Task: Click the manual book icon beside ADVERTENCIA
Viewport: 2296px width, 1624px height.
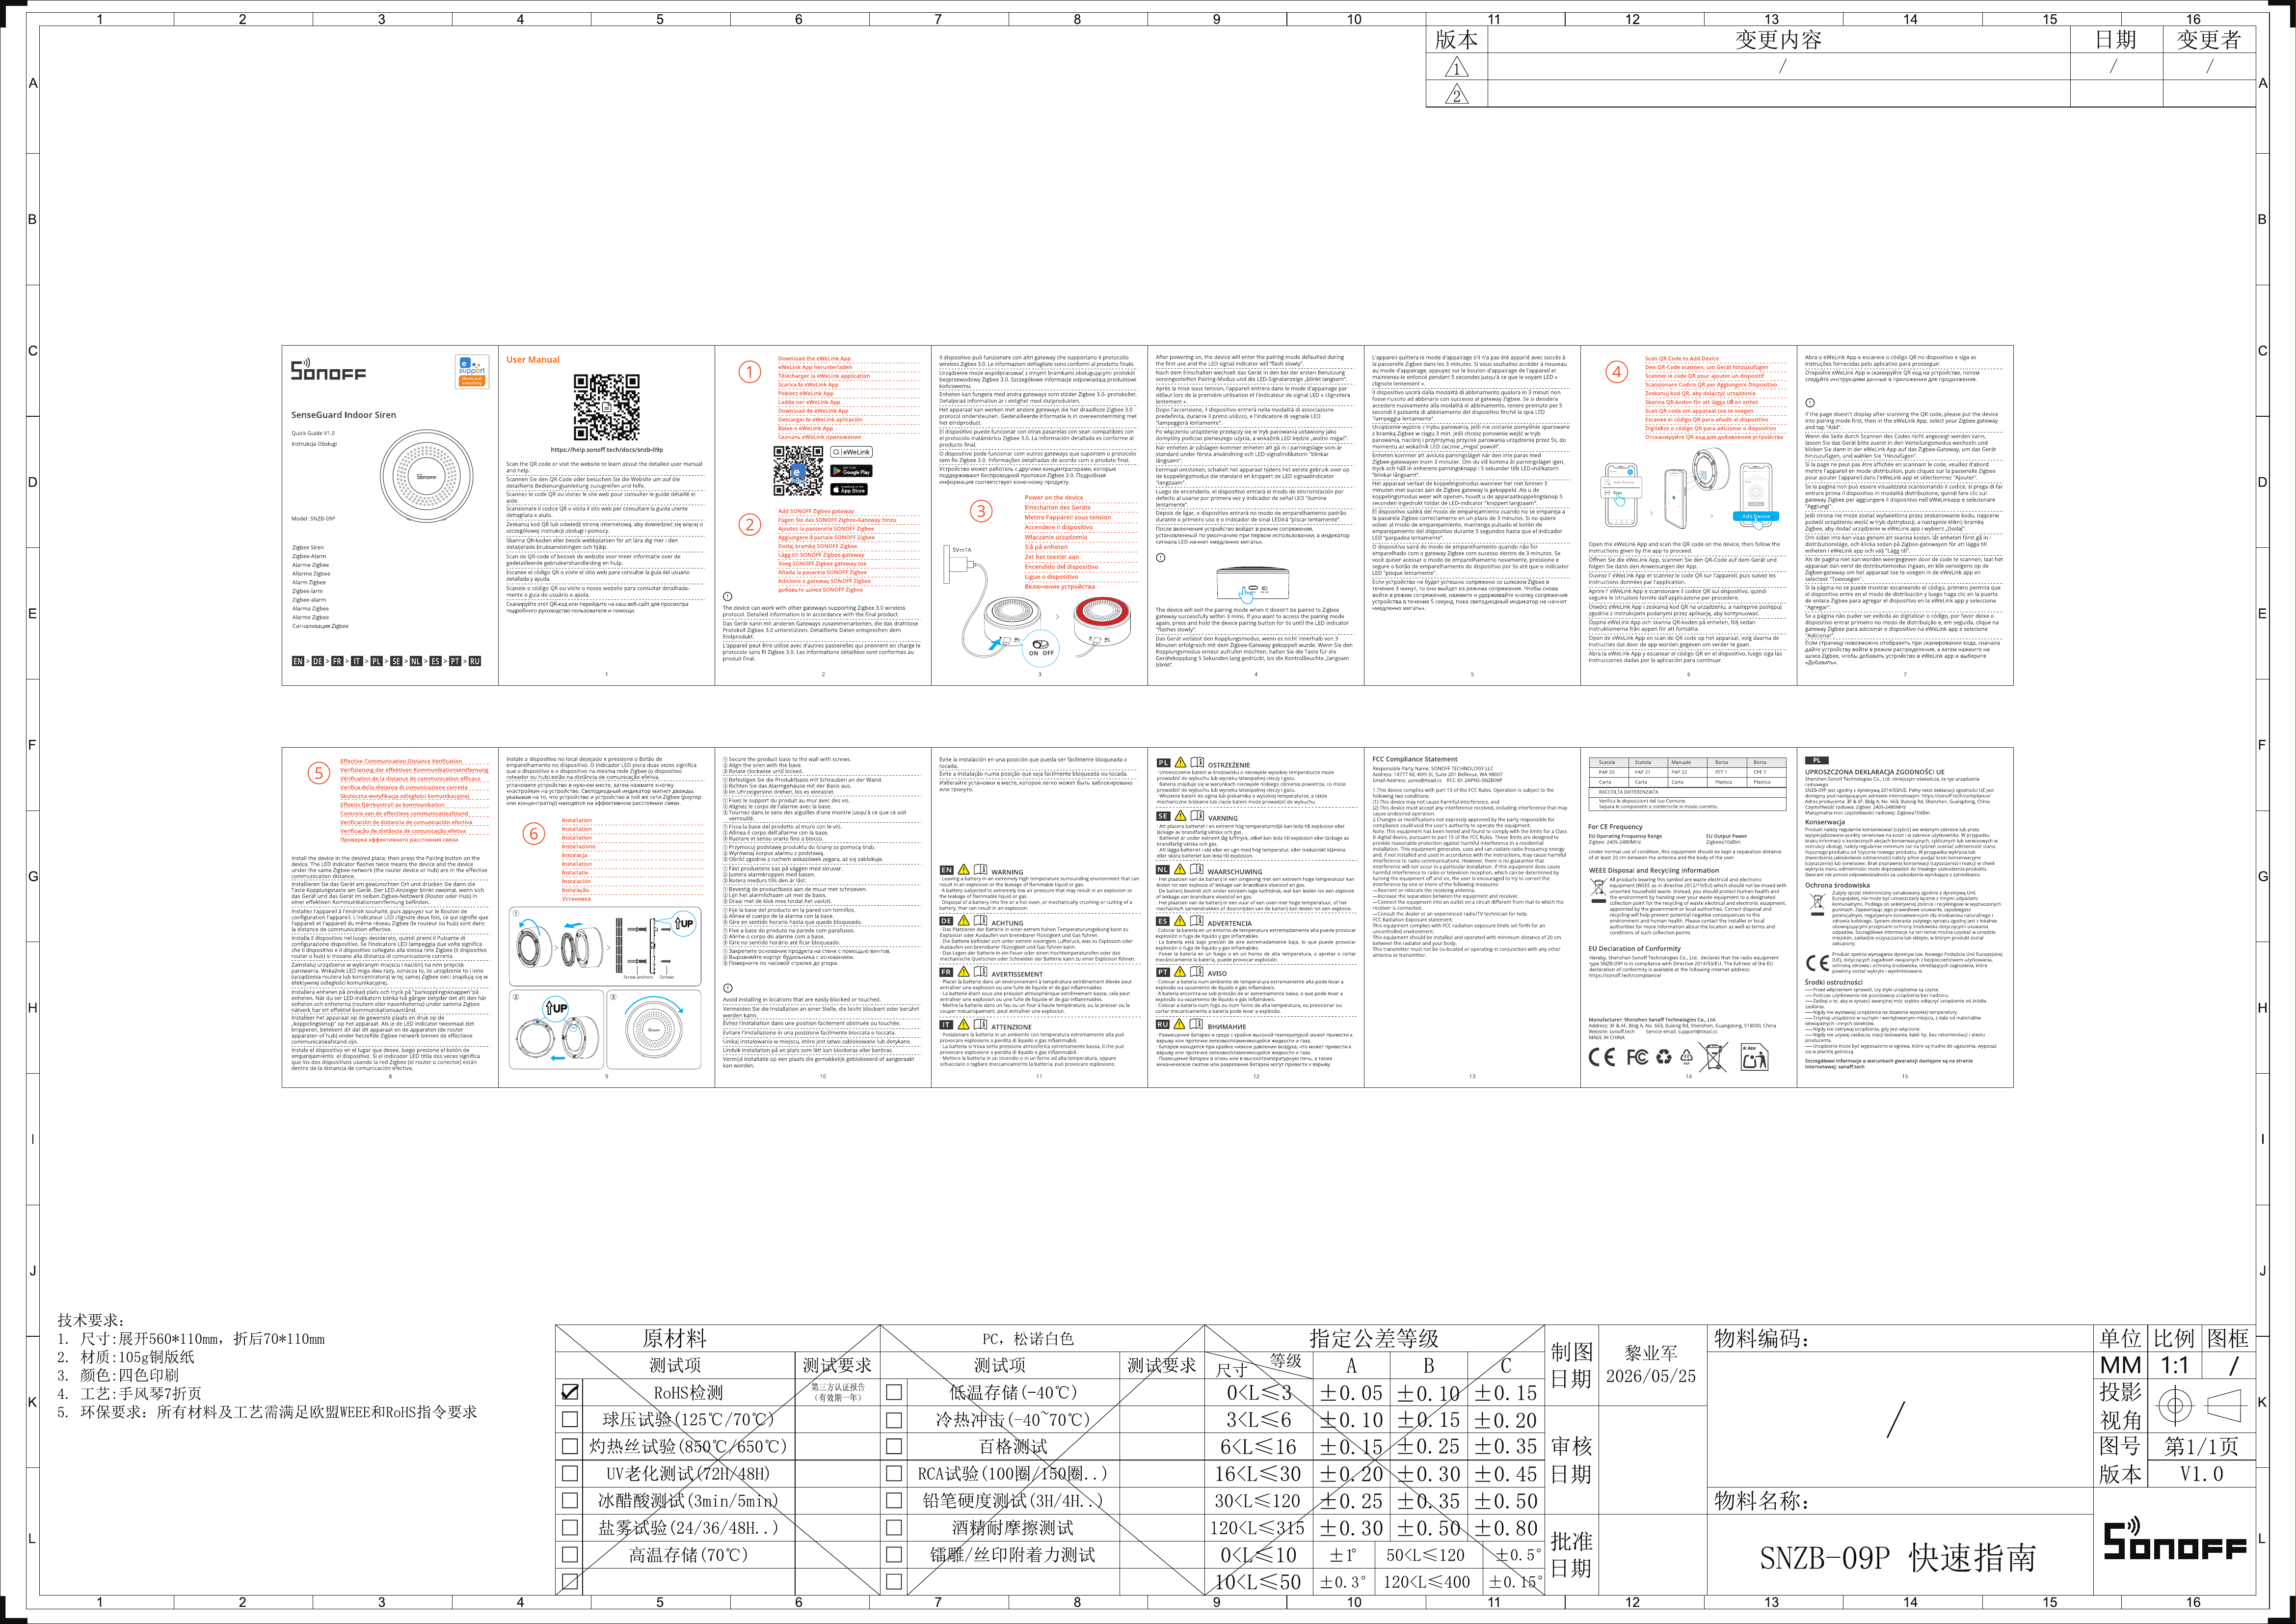Action: click(x=1197, y=922)
